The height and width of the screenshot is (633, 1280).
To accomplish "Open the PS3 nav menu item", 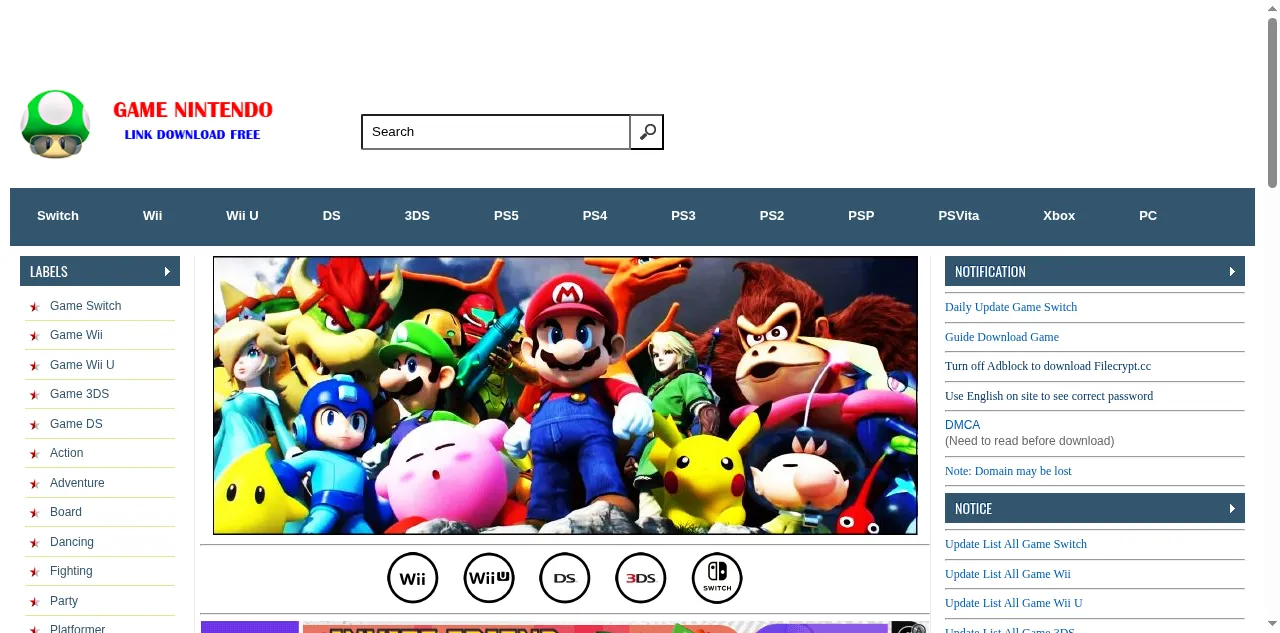I will point(683,216).
